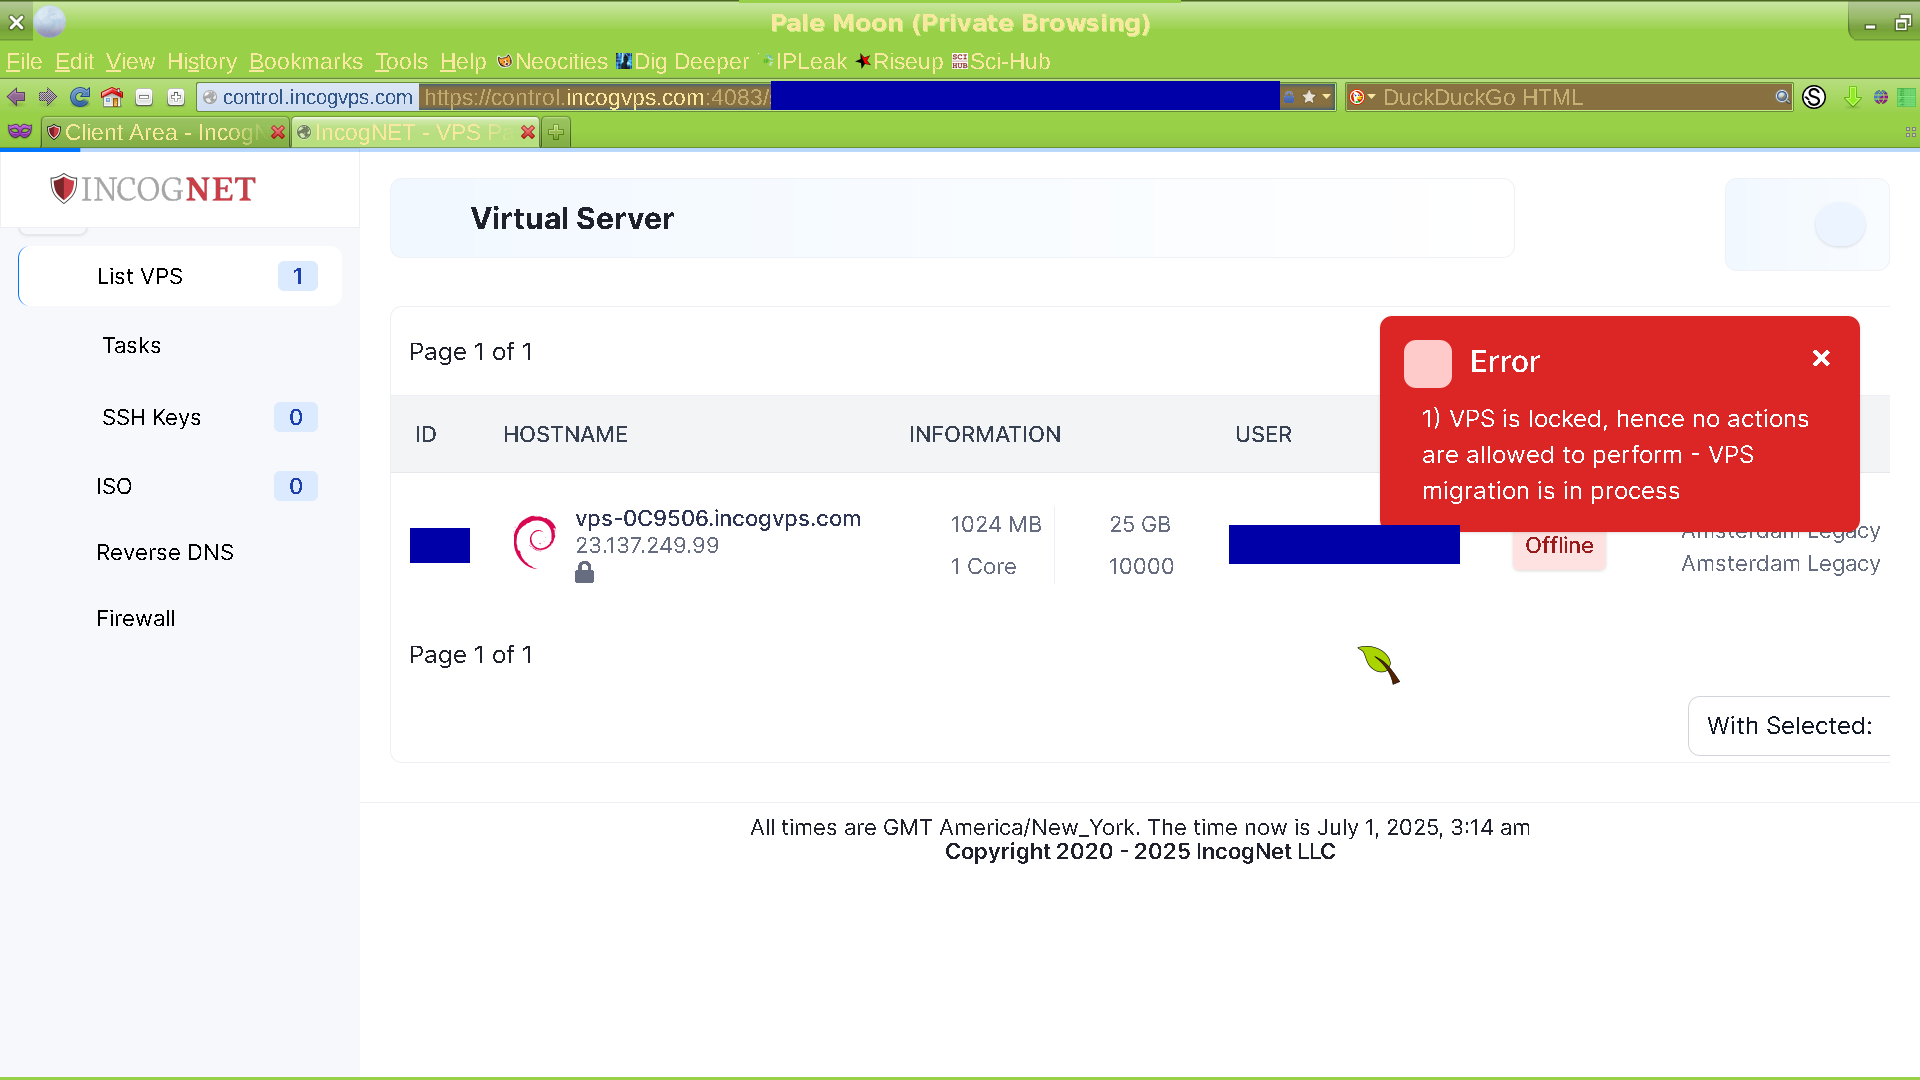Open the green download manager arrow

(1853, 97)
